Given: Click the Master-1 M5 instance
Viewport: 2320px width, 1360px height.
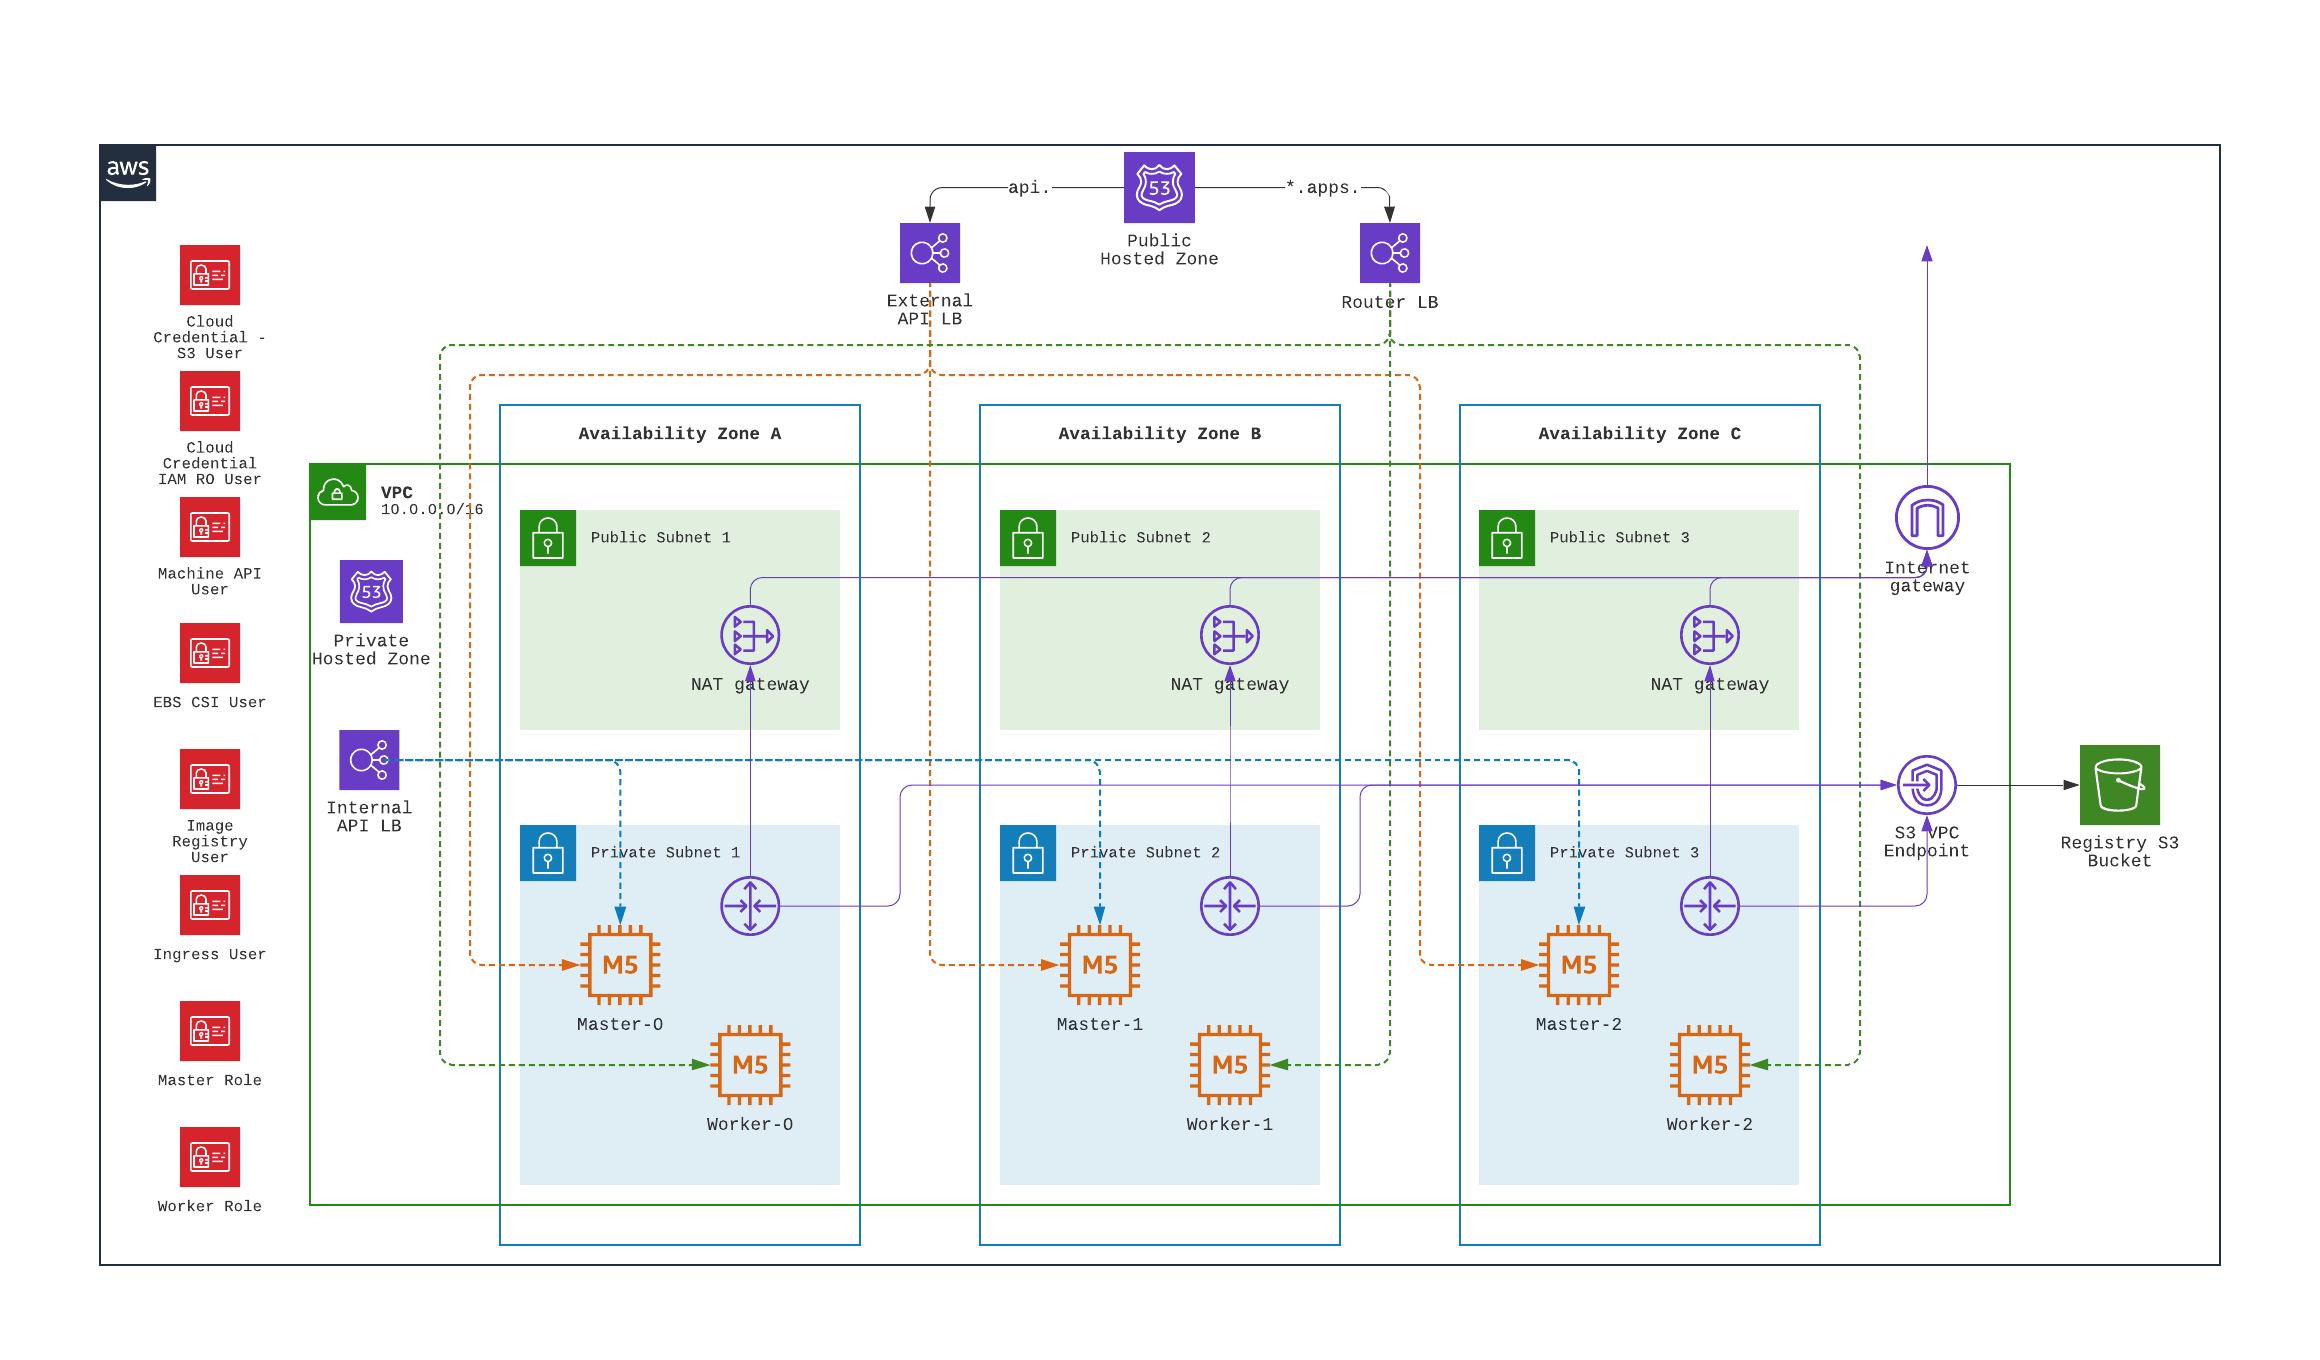Looking at the screenshot, I should point(1100,965).
